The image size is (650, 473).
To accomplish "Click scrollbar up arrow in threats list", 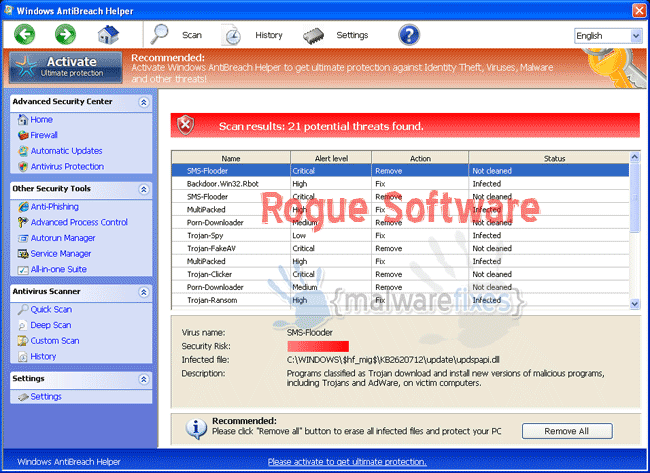I will 635,157.
